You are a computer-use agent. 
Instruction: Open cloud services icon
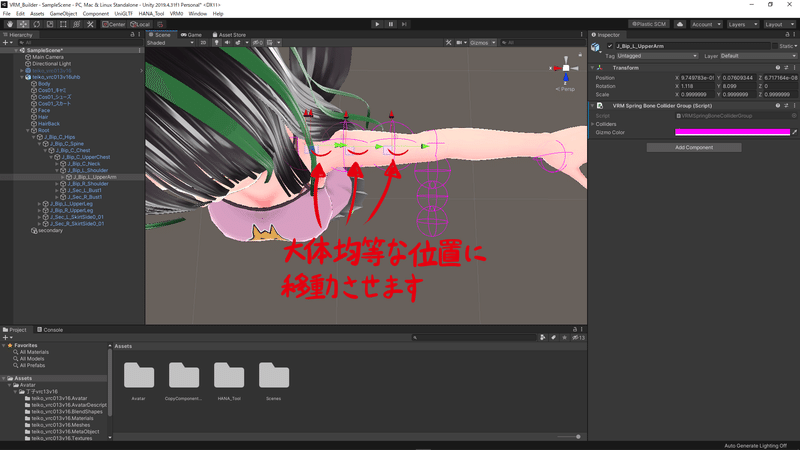click(680, 24)
